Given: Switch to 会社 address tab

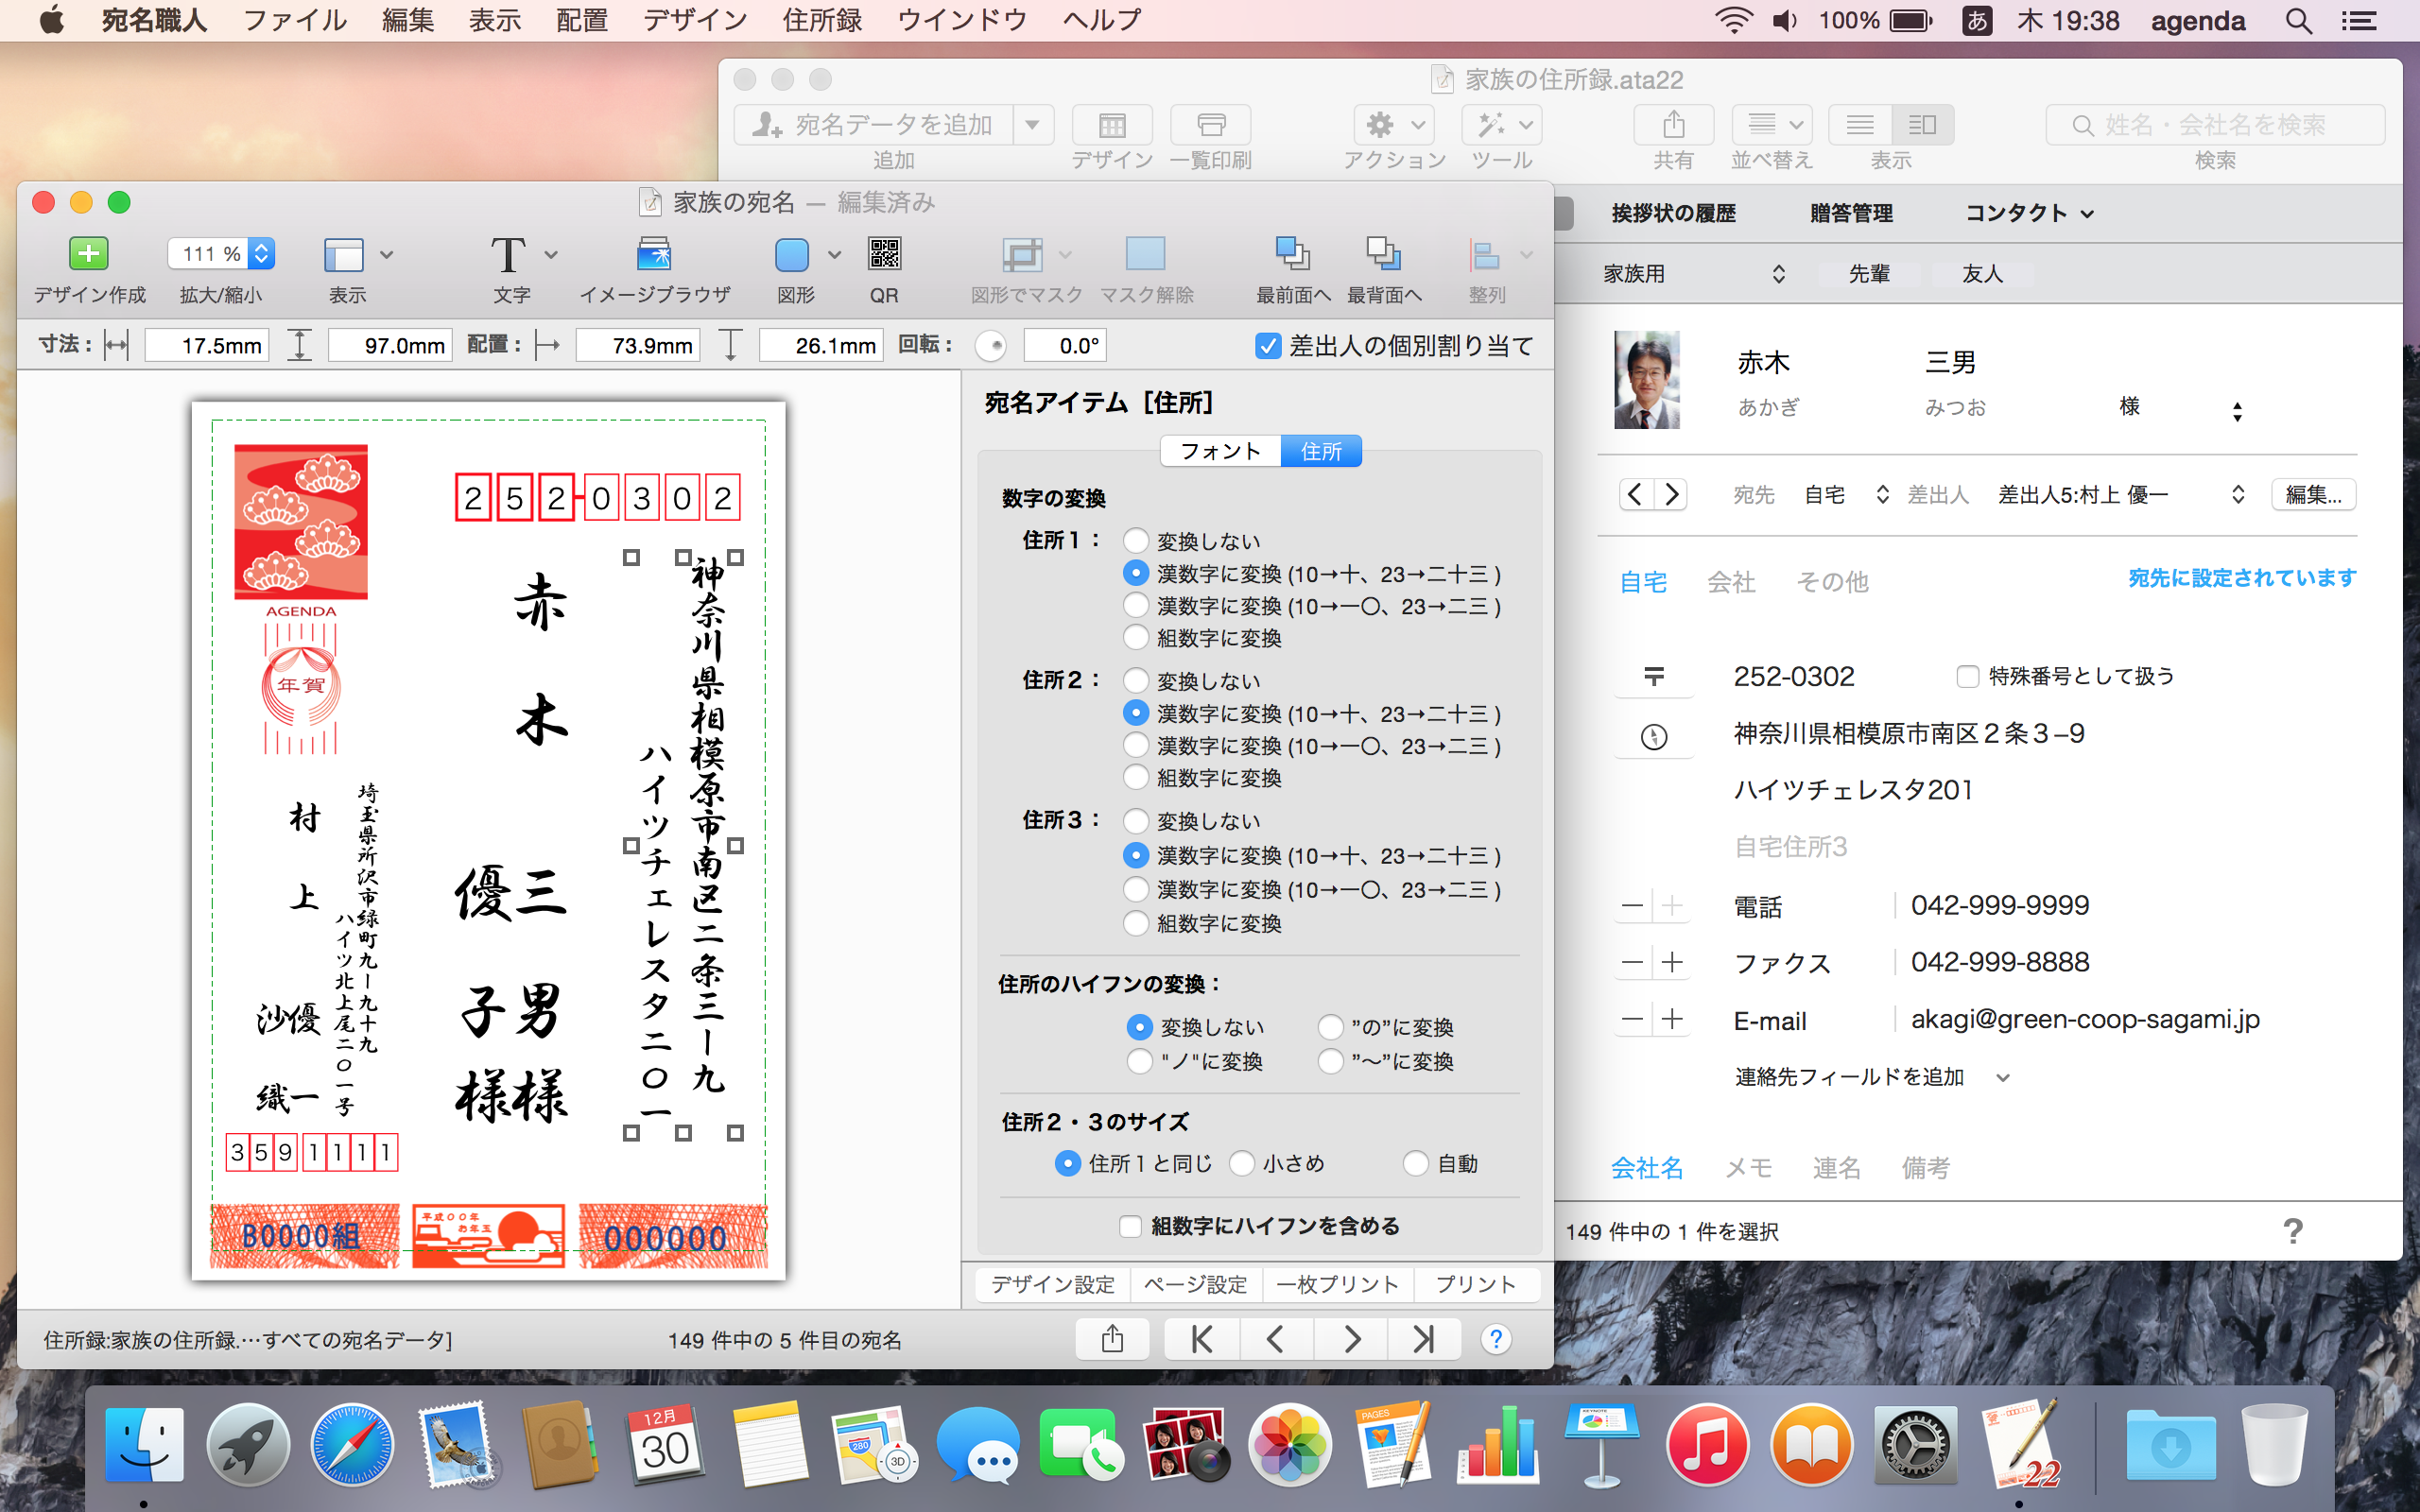Looking at the screenshot, I should tap(1731, 582).
